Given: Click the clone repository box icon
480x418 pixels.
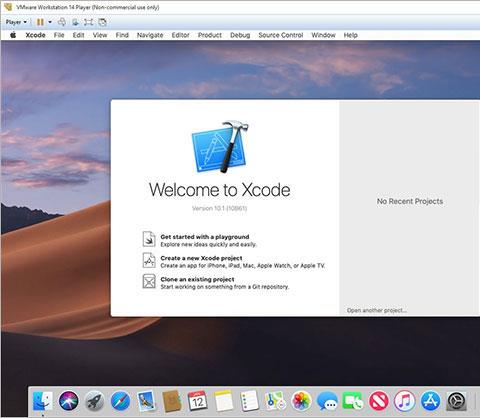Looking at the screenshot, I should [x=149, y=281].
